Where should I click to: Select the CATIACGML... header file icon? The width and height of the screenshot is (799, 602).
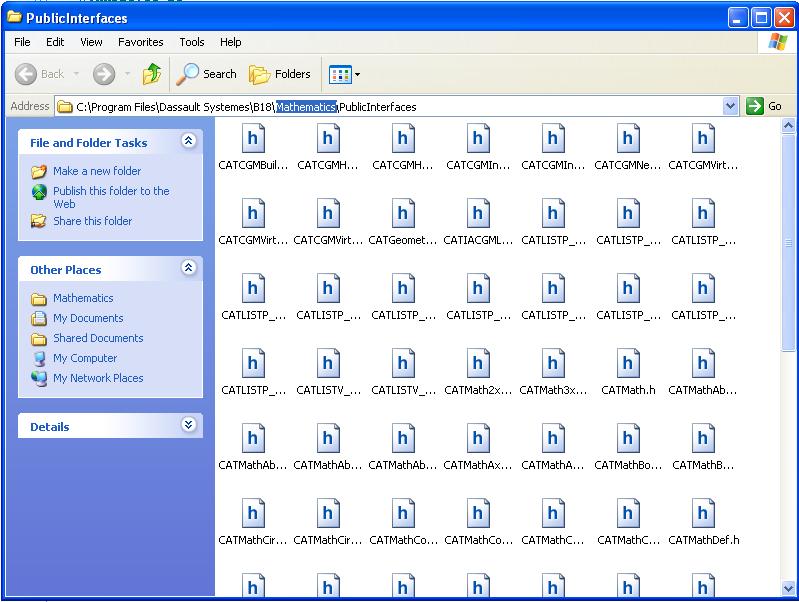tap(477, 213)
